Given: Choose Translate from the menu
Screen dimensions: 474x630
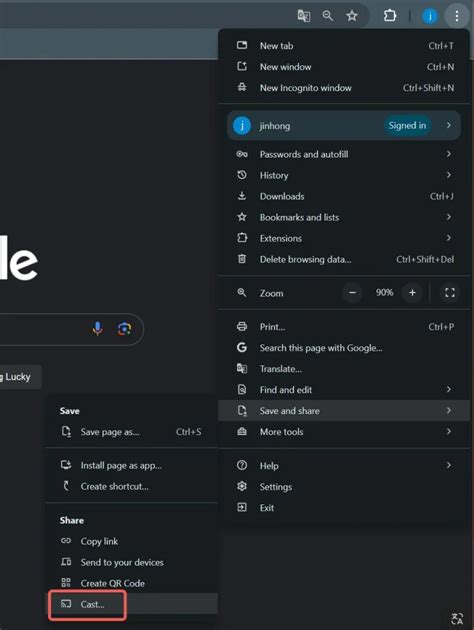Looking at the screenshot, I should click(x=344, y=368).
